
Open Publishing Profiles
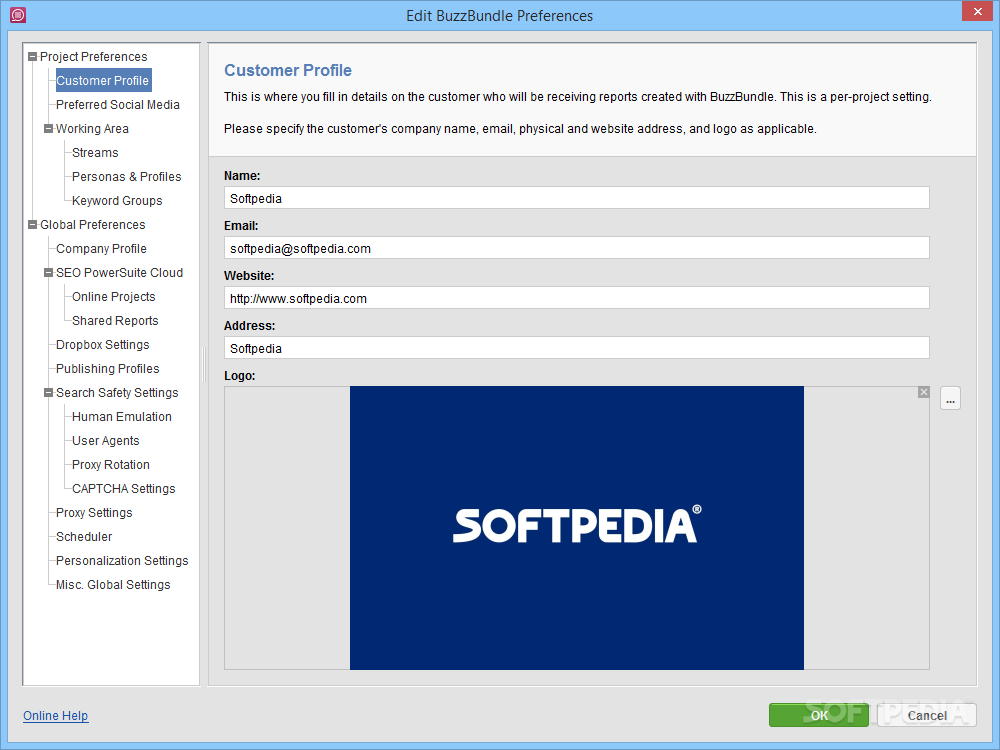pyautogui.click(x=108, y=369)
